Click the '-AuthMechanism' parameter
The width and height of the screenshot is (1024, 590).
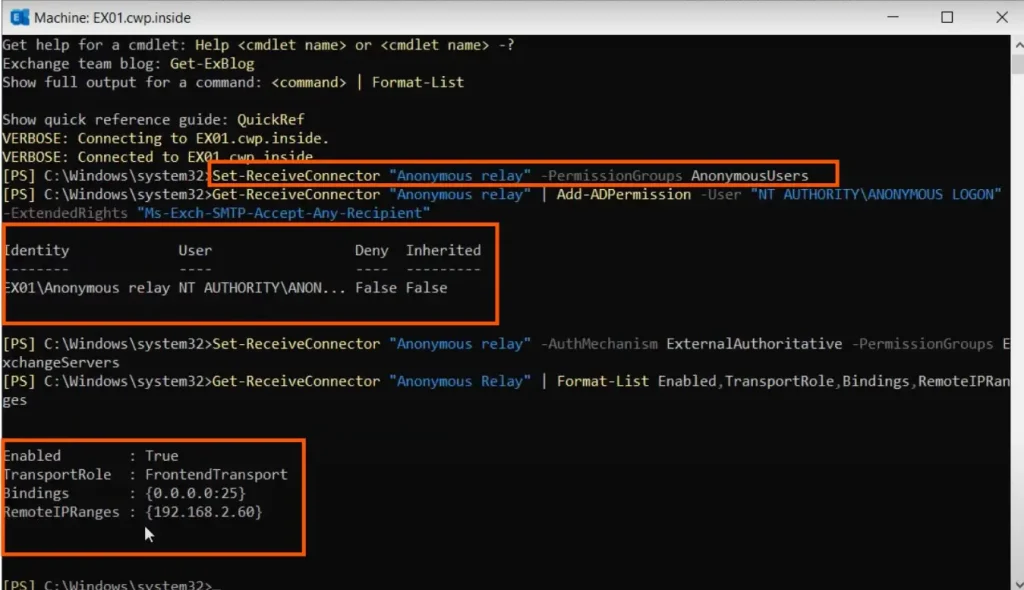coord(599,344)
